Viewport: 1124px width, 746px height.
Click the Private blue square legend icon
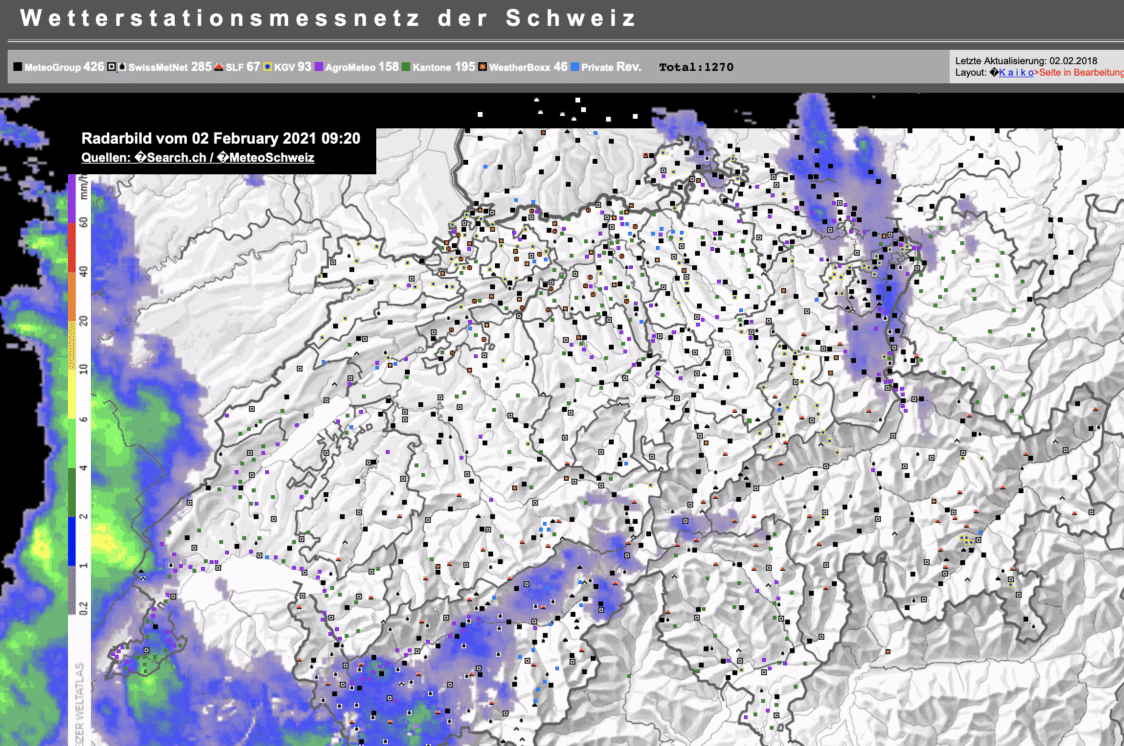(x=575, y=67)
